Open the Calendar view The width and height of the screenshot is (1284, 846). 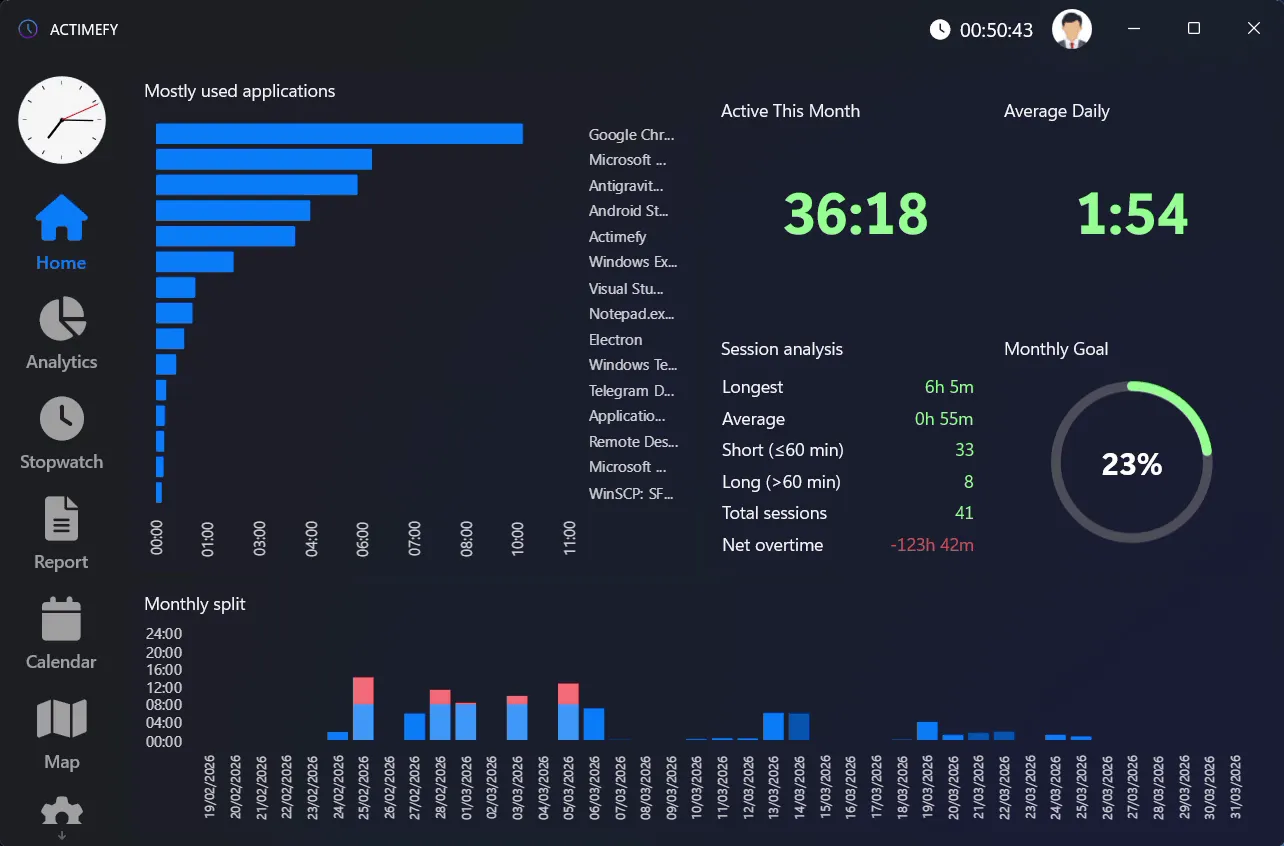tap(60, 635)
